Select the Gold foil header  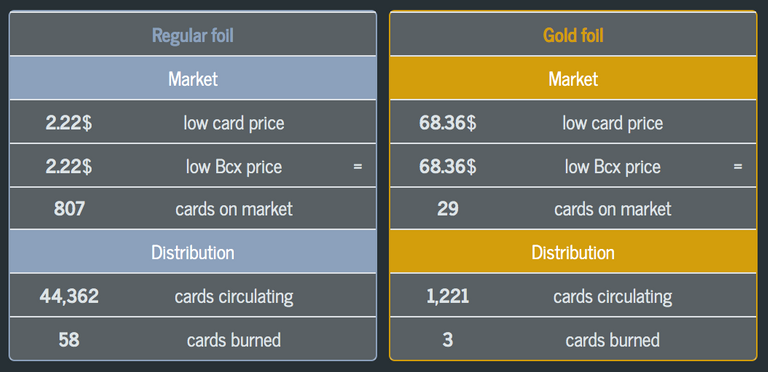click(573, 35)
